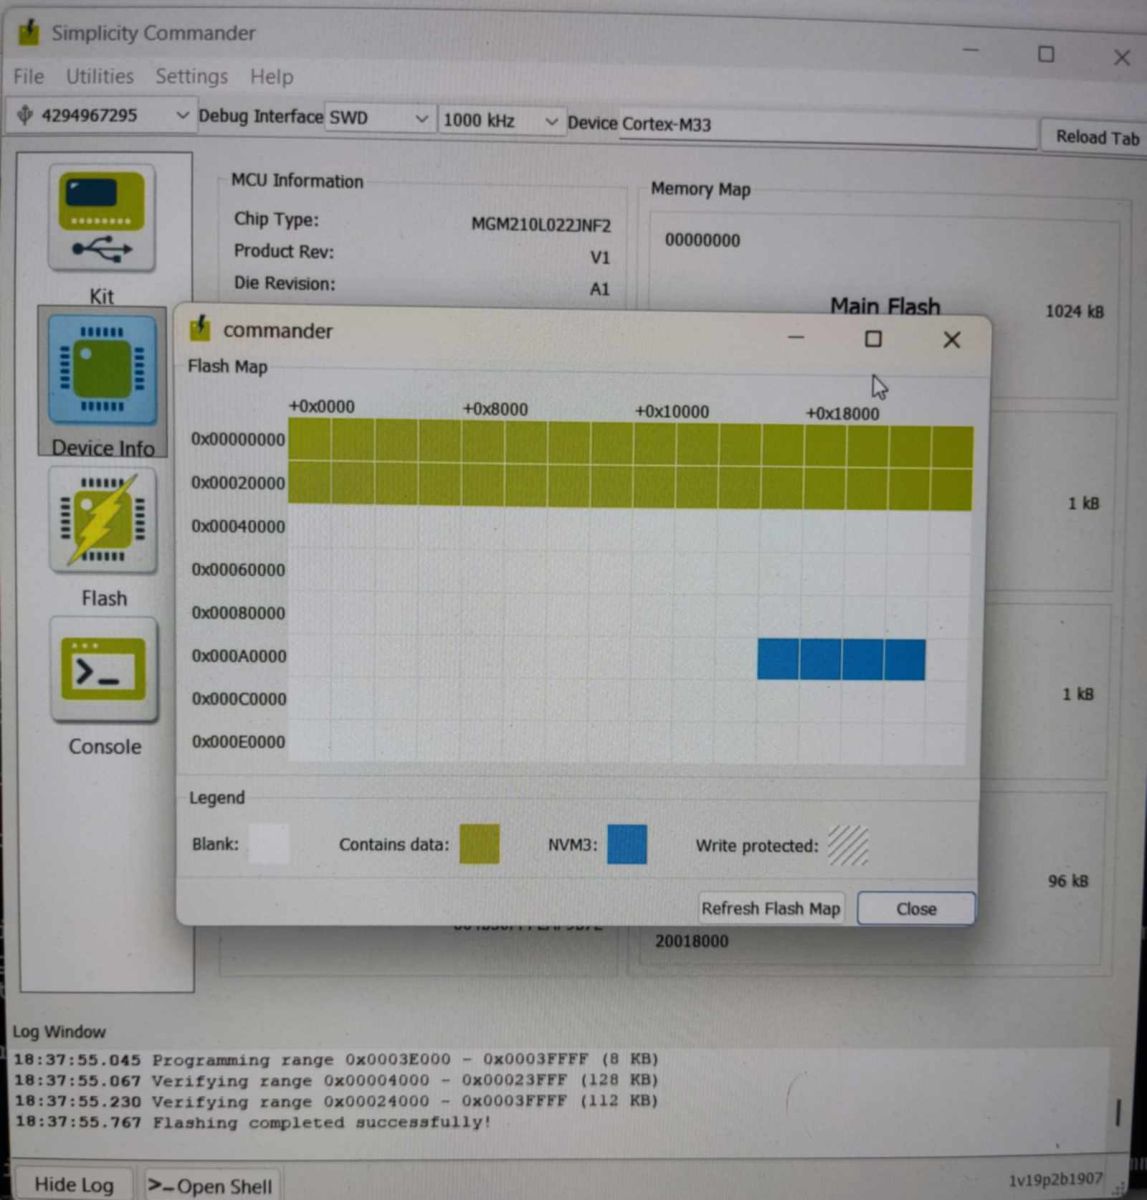The height and width of the screenshot is (1200, 1147).
Task: Click the address 20018000 in Memory Map
Action: (692, 941)
